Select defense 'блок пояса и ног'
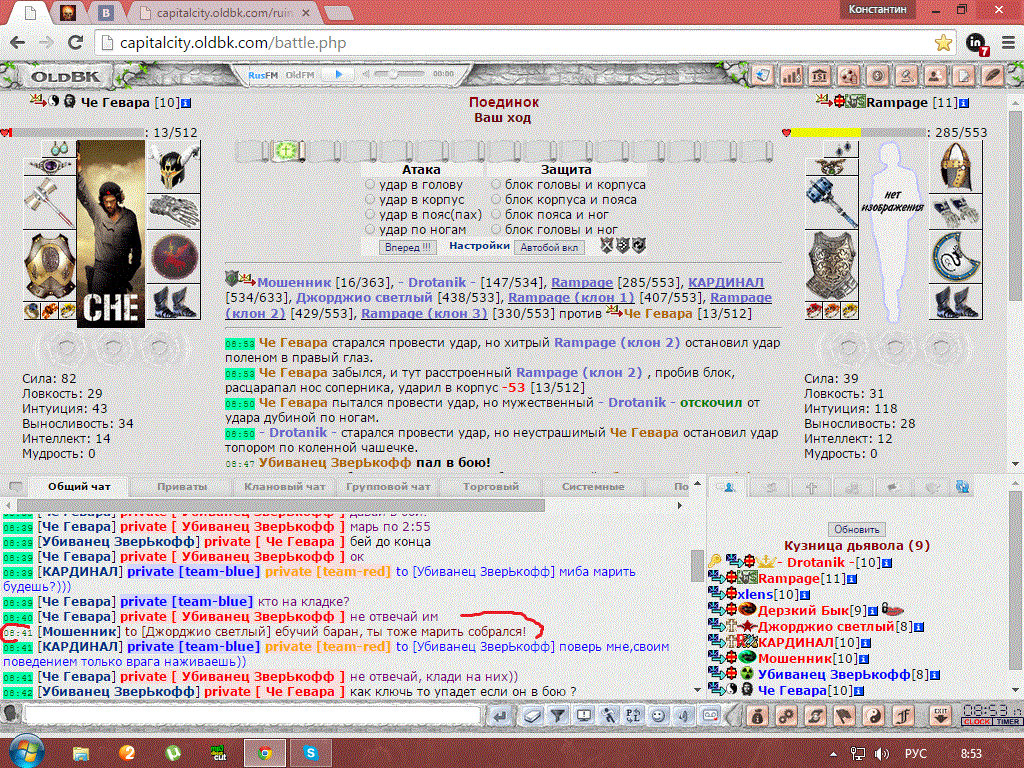Viewport: 1024px width, 768px height. tap(496, 215)
